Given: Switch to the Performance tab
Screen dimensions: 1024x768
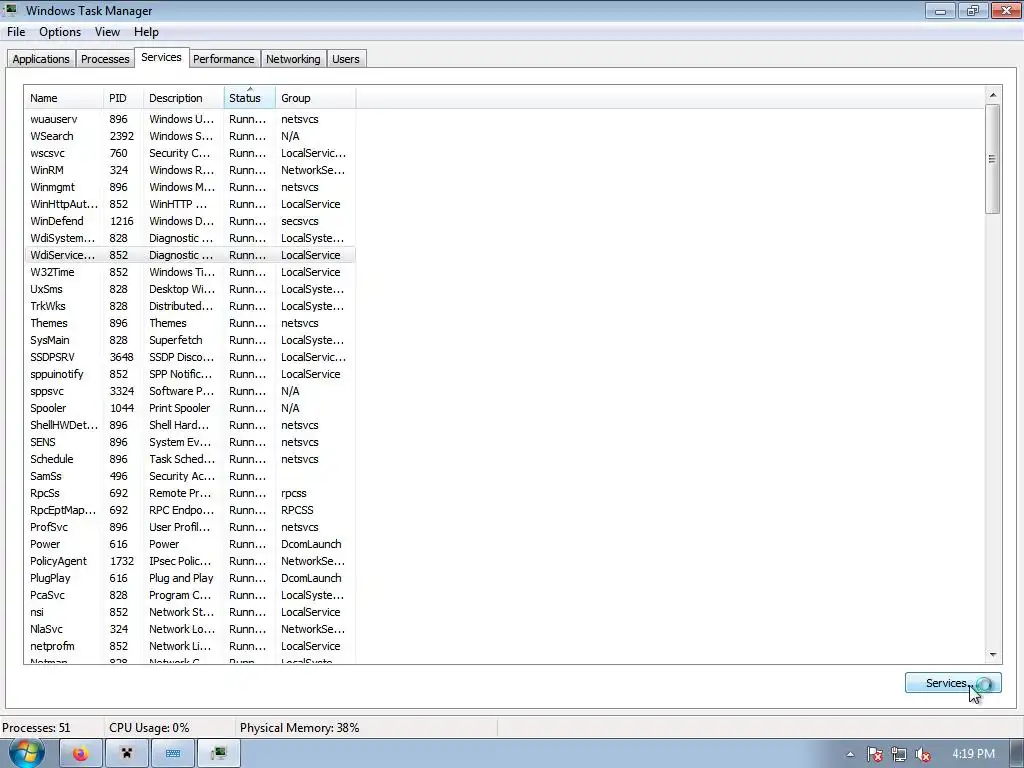Looking at the screenshot, I should point(223,59).
